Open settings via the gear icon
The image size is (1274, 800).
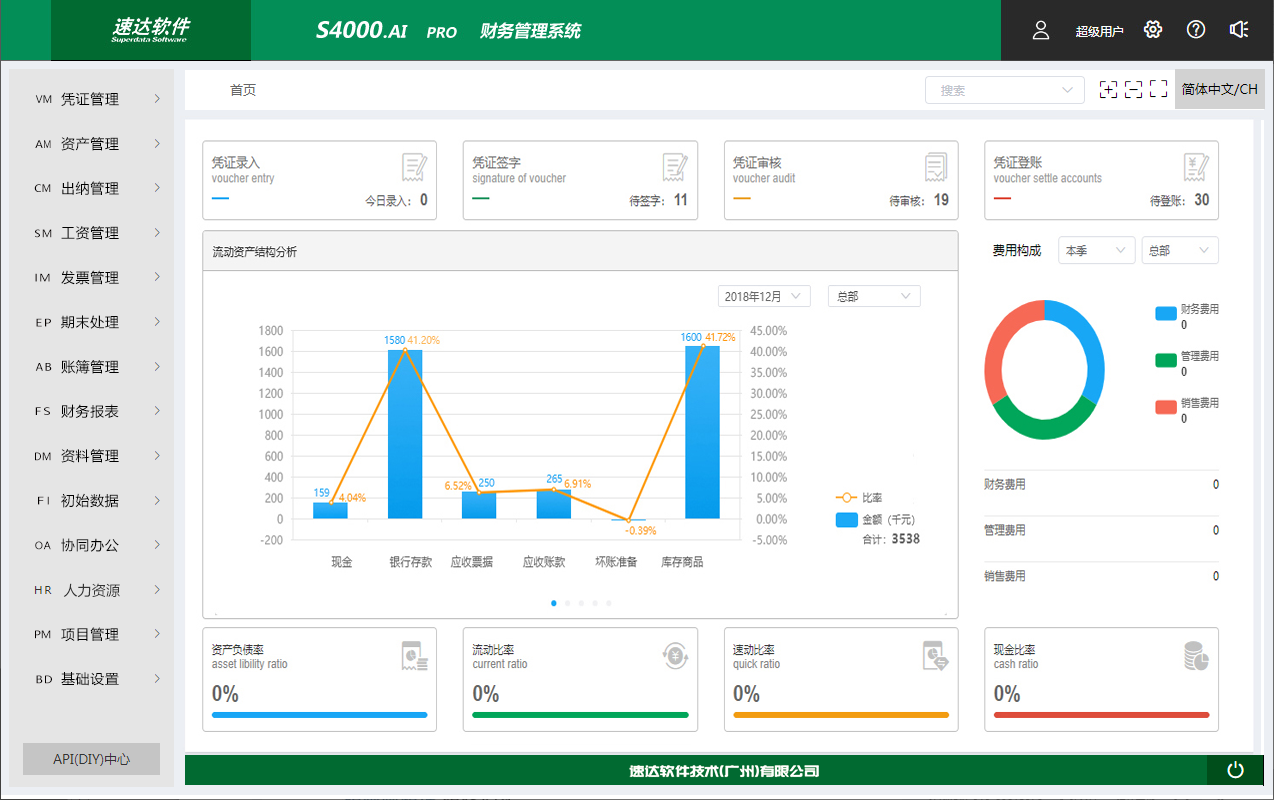[1153, 30]
